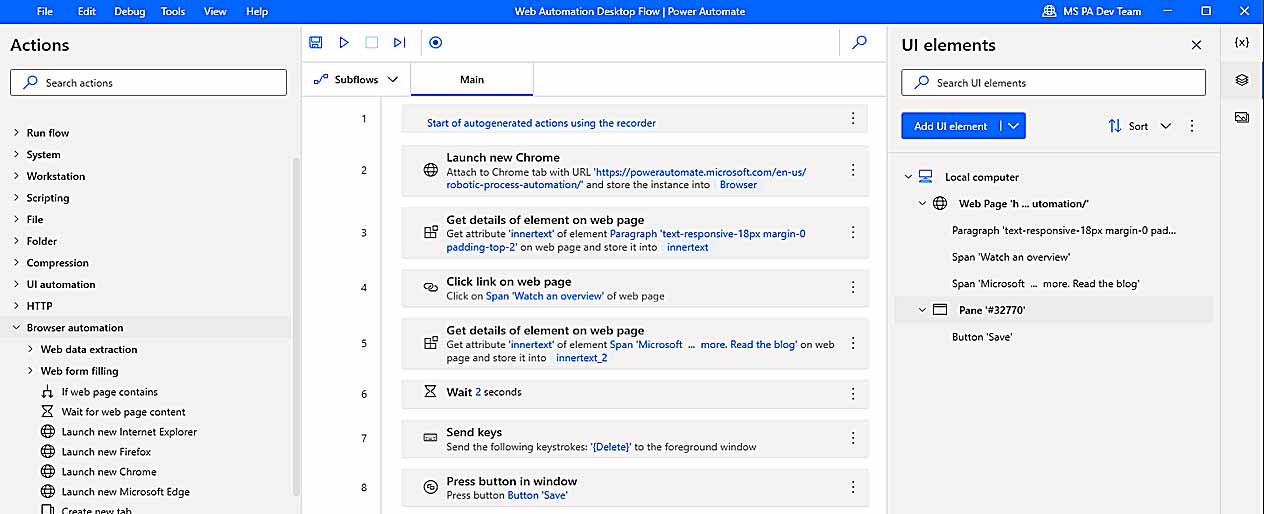The height and width of the screenshot is (514, 1264).
Task: Open more options for Send keys step
Action: pos(853,438)
